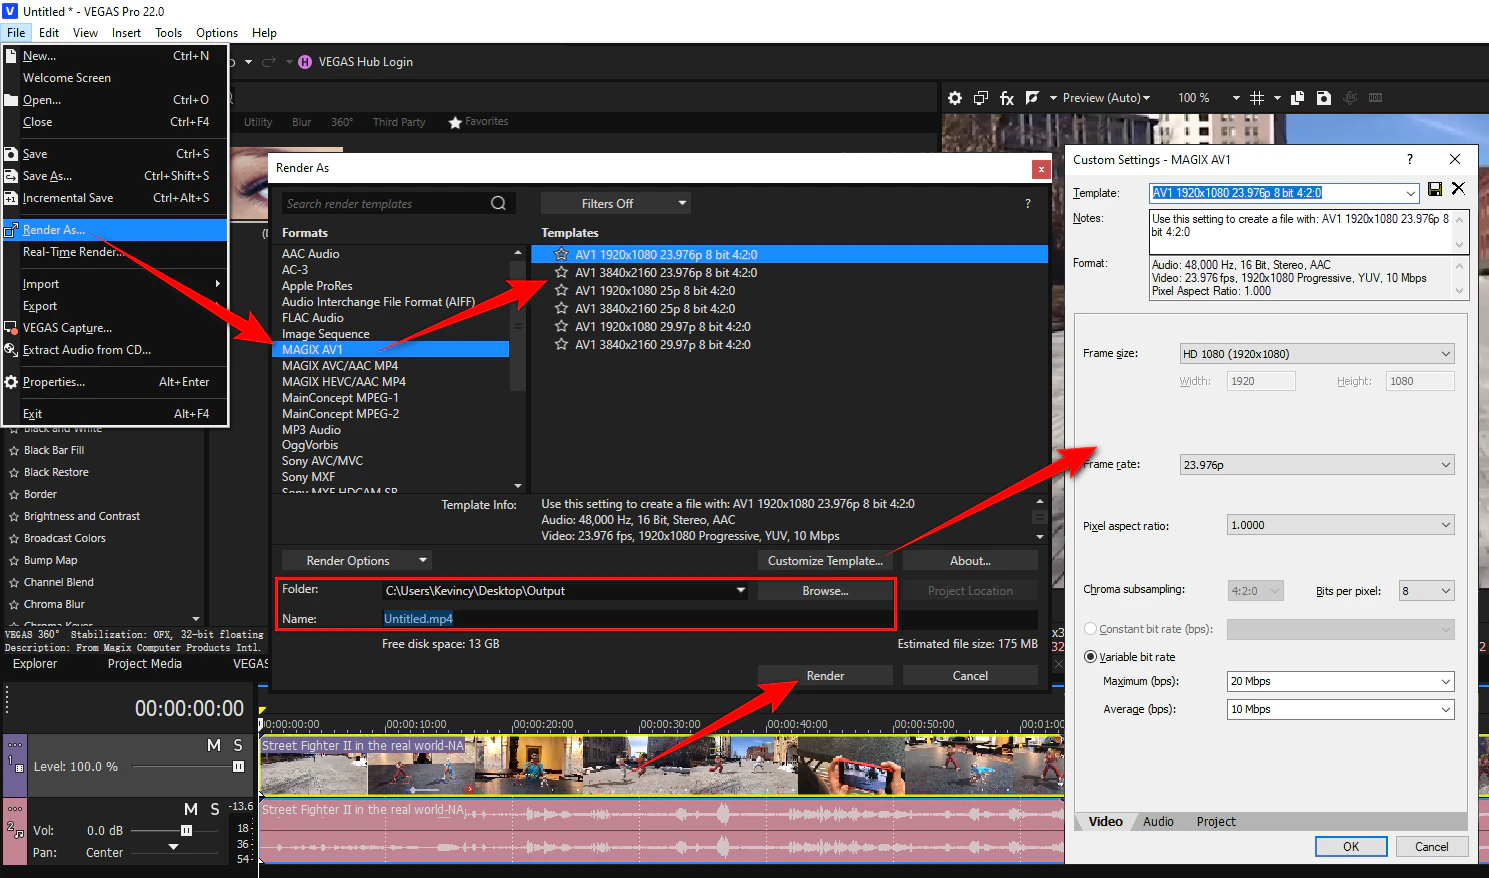Open track 1 more-options dots
Viewport: 1489px width, 878px height.
pos(15,745)
